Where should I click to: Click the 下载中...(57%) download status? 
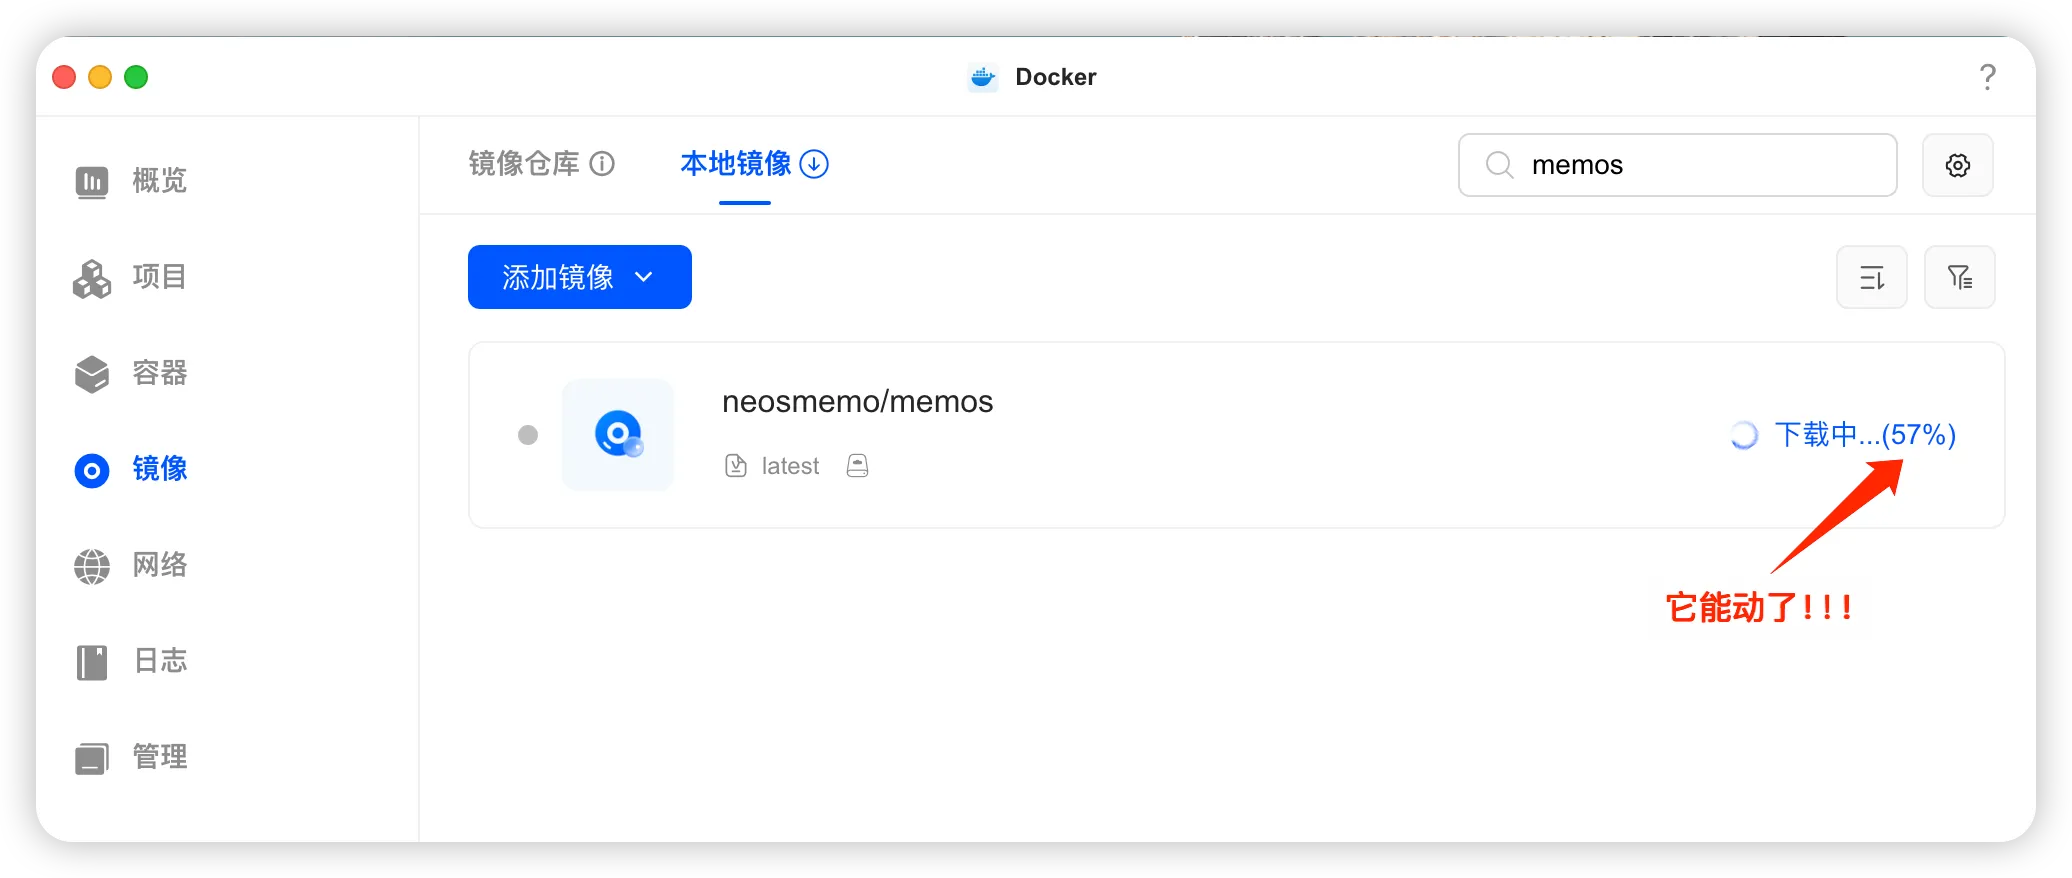point(1865,435)
